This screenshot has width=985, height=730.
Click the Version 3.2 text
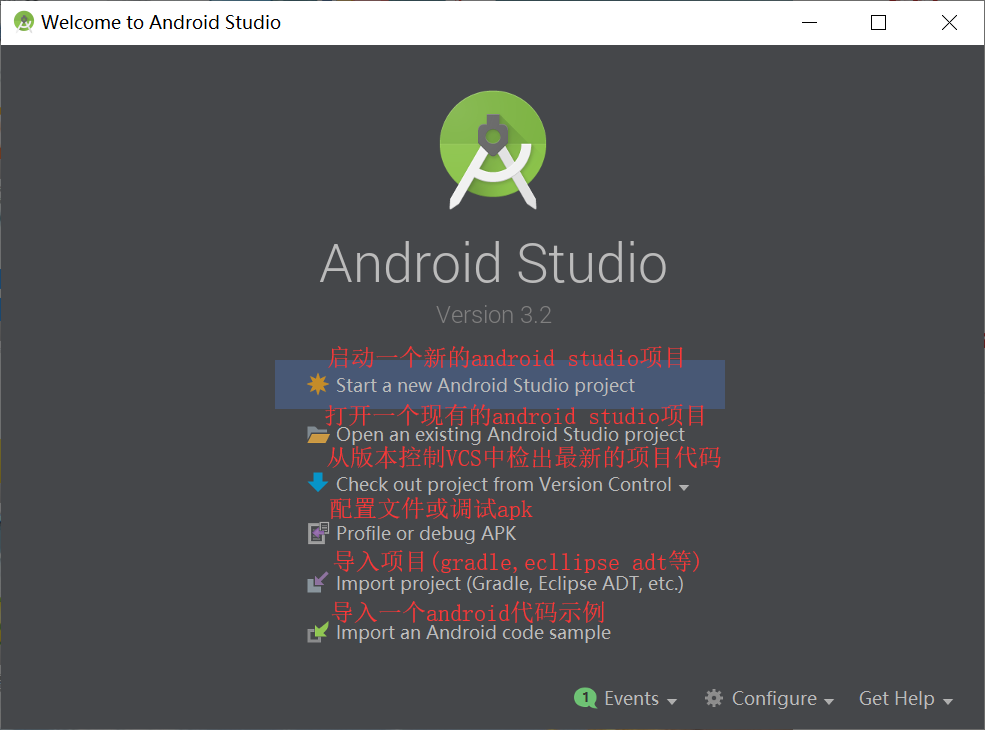pos(494,315)
